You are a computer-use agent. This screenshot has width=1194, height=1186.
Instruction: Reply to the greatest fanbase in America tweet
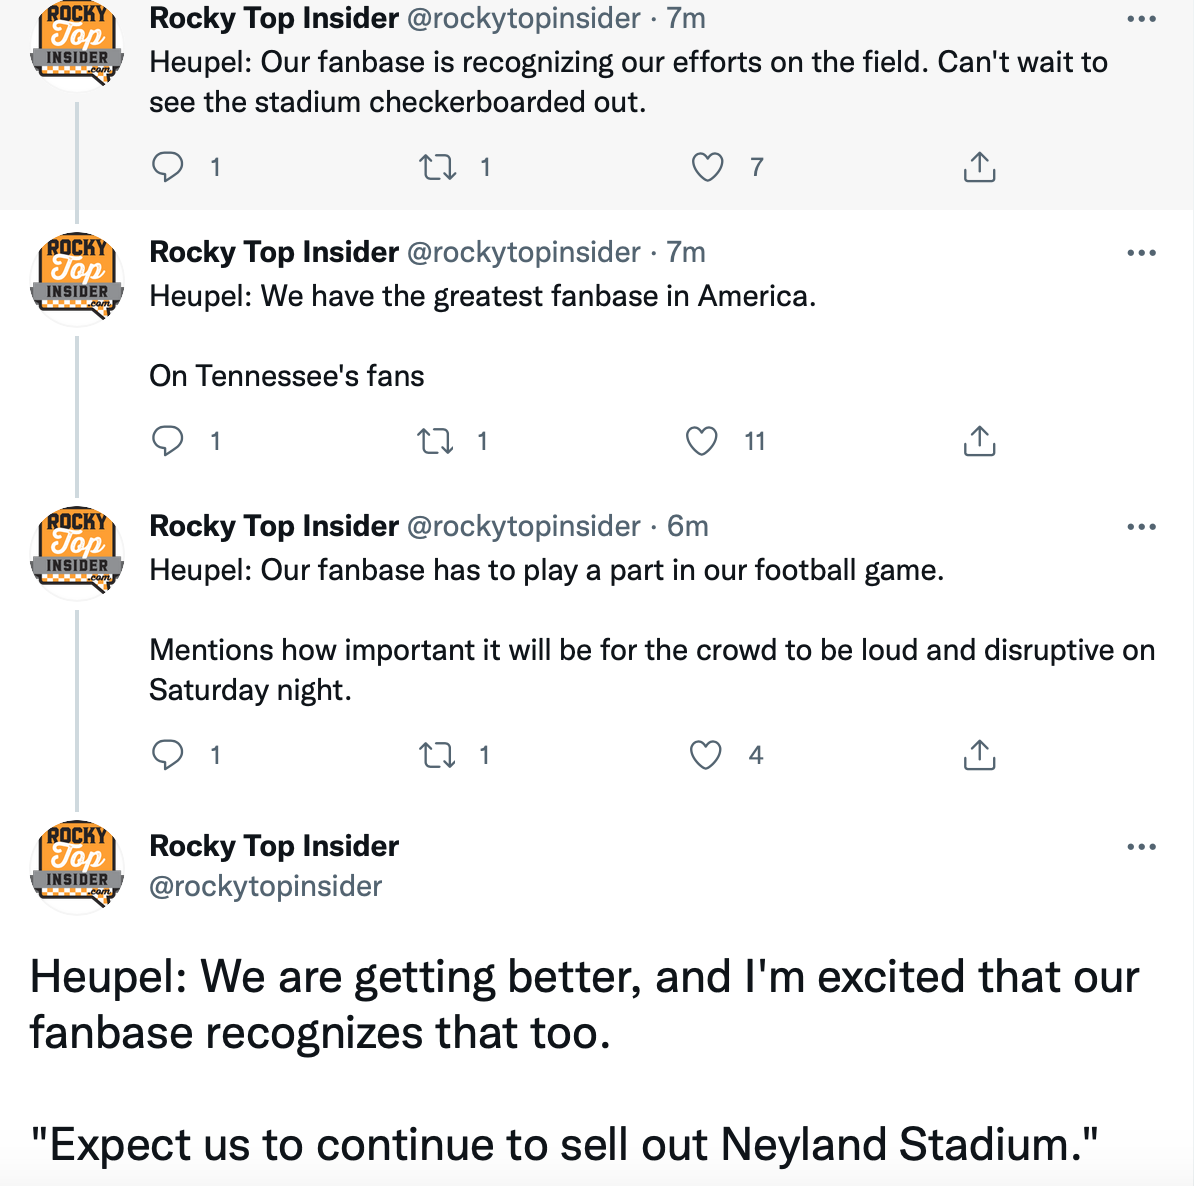coord(168,441)
